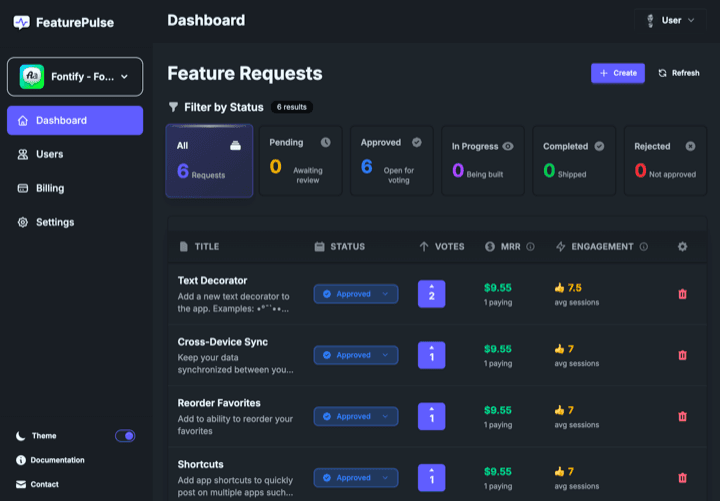Image resolution: width=720 pixels, height=501 pixels.
Task: Delete the Text Decorator request
Action: coord(682,294)
